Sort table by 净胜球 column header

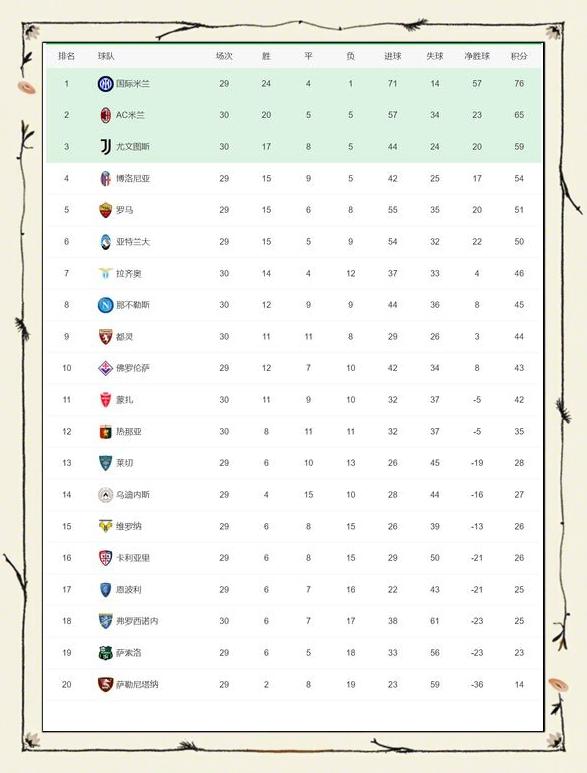(x=477, y=56)
